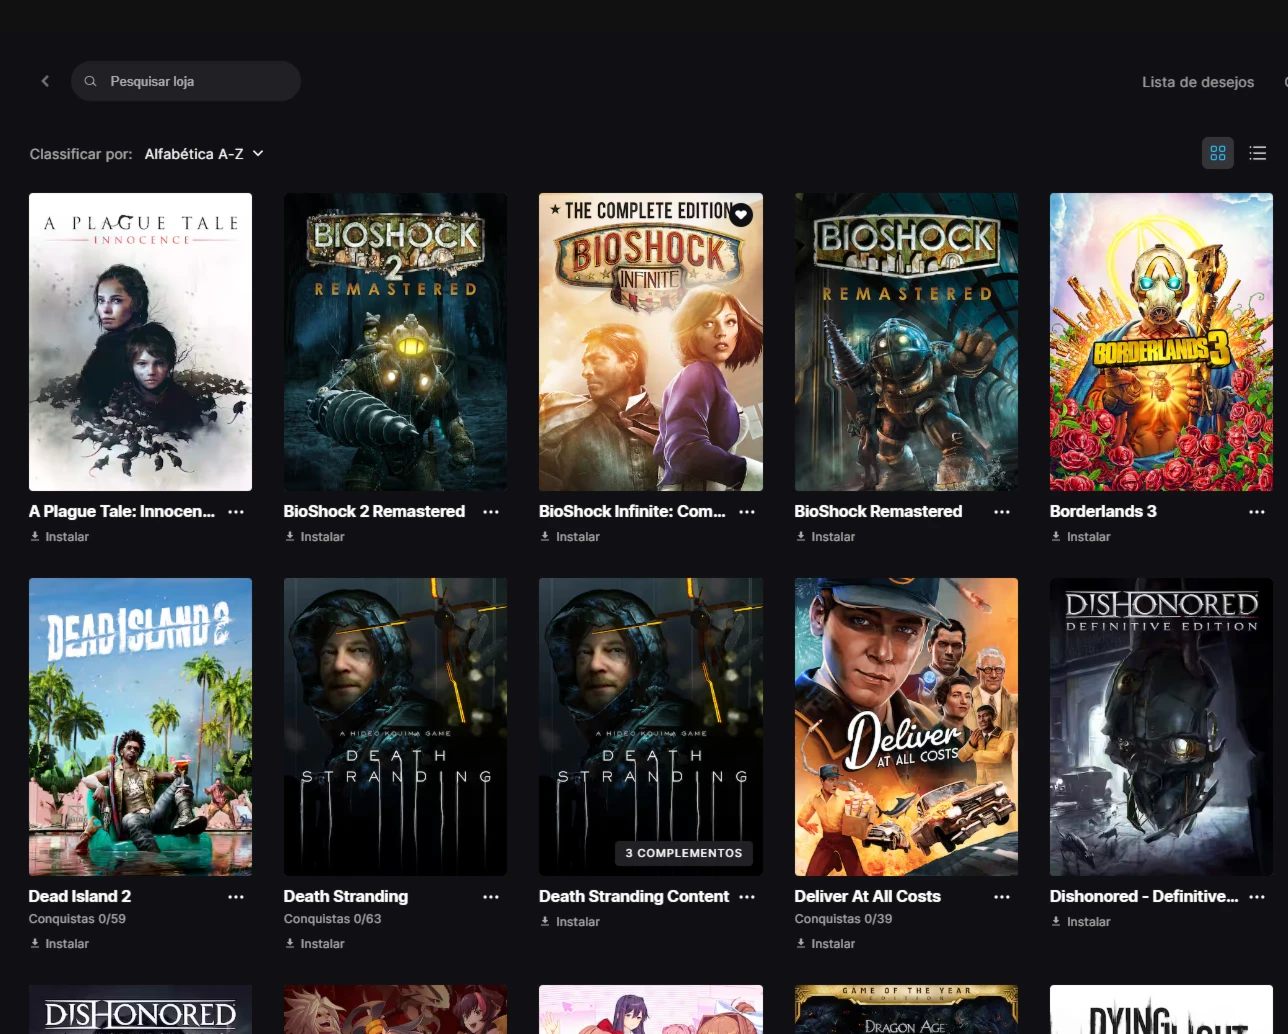Screen dimensions: 1288x1034
Task: Open options menu for Death Stranding Content
Action: (x=747, y=897)
